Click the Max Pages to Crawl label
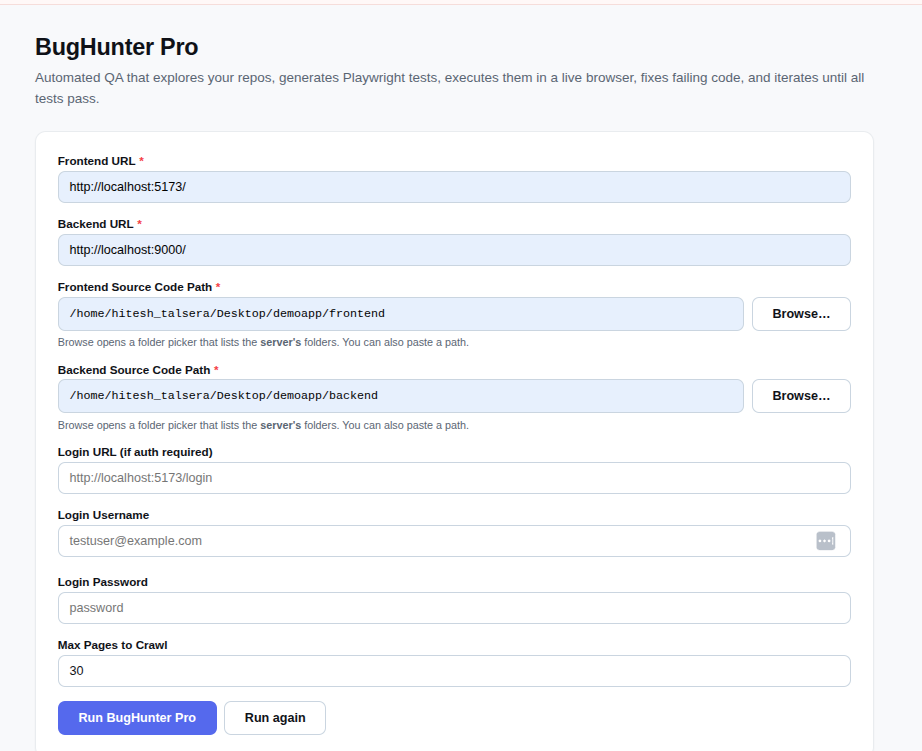This screenshot has width=922, height=751. [112, 645]
